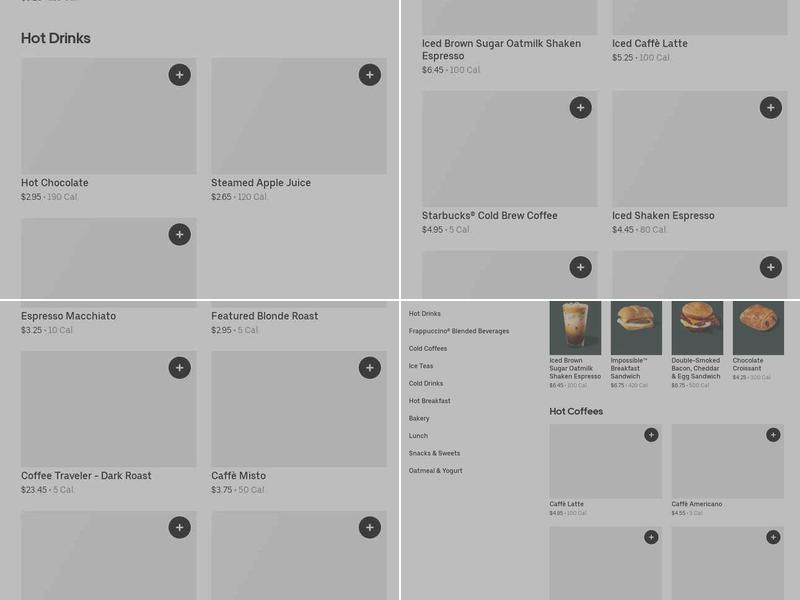
Task: Add Starbucks Cold Brew Coffee plus icon
Action: click(581, 108)
